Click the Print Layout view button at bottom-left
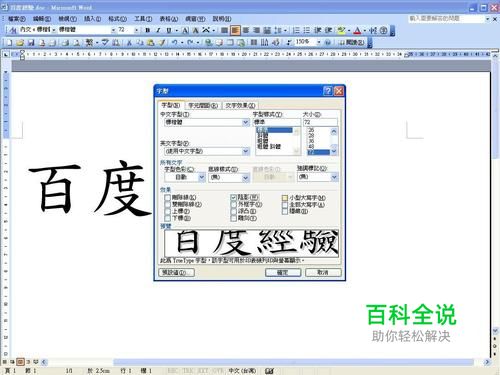The width and height of the screenshot is (500, 375). (x=20, y=361)
